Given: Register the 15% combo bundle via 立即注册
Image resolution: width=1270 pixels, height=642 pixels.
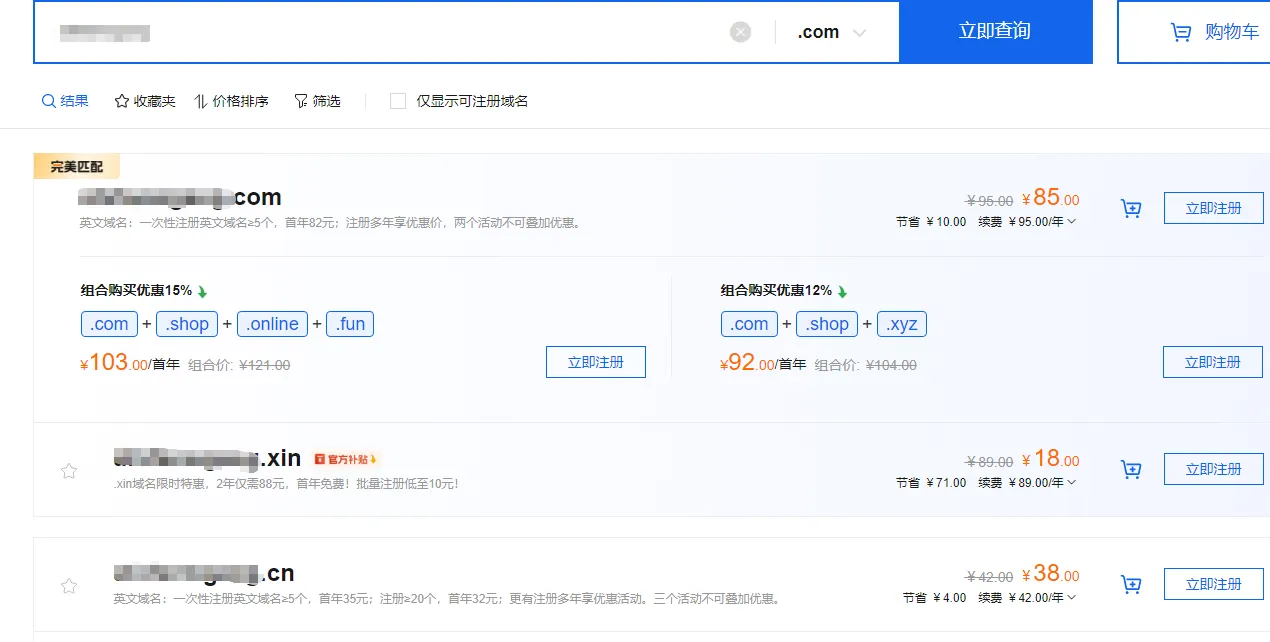Looking at the screenshot, I should point(595,361).
